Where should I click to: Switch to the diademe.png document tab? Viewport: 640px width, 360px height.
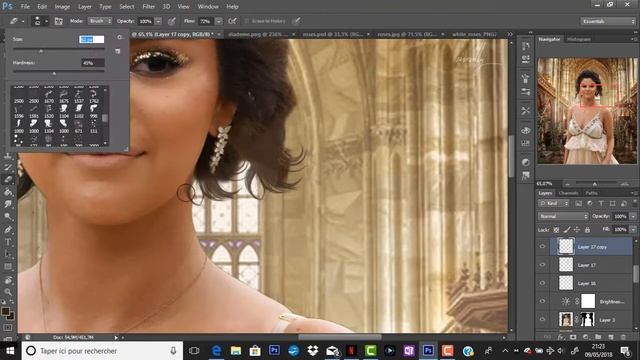258,35
